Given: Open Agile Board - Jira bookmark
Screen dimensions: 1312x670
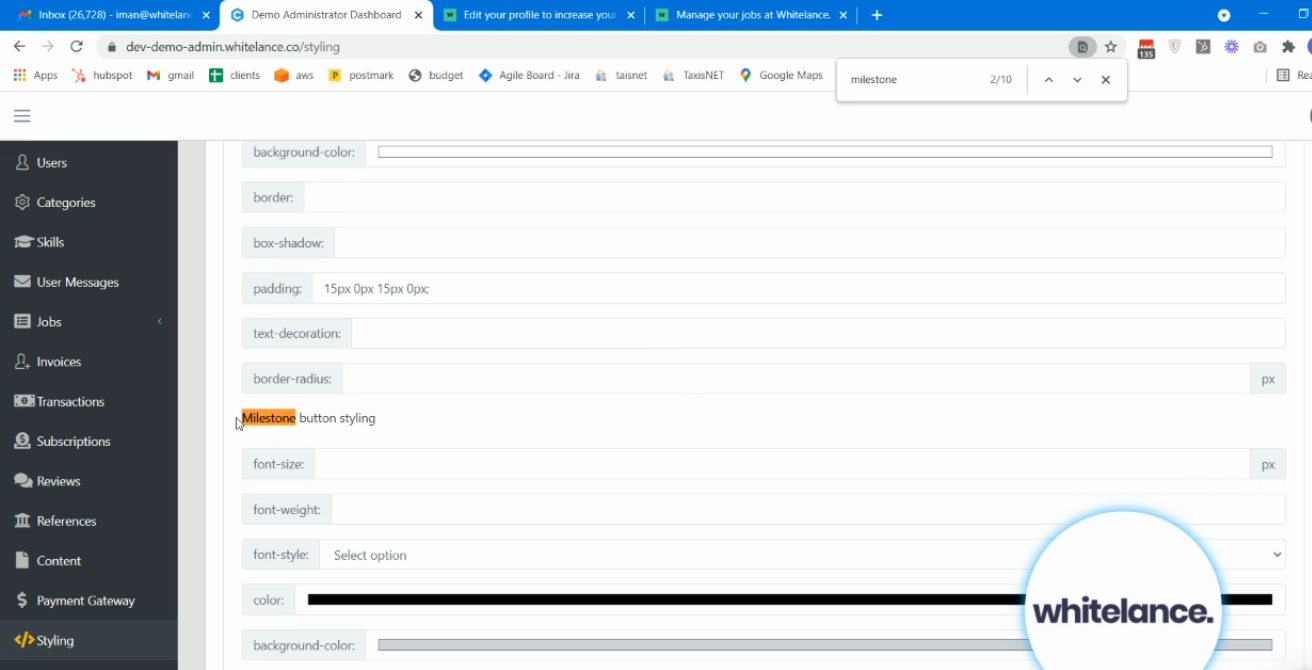Looking at the screenshot, I should [529, 75].
